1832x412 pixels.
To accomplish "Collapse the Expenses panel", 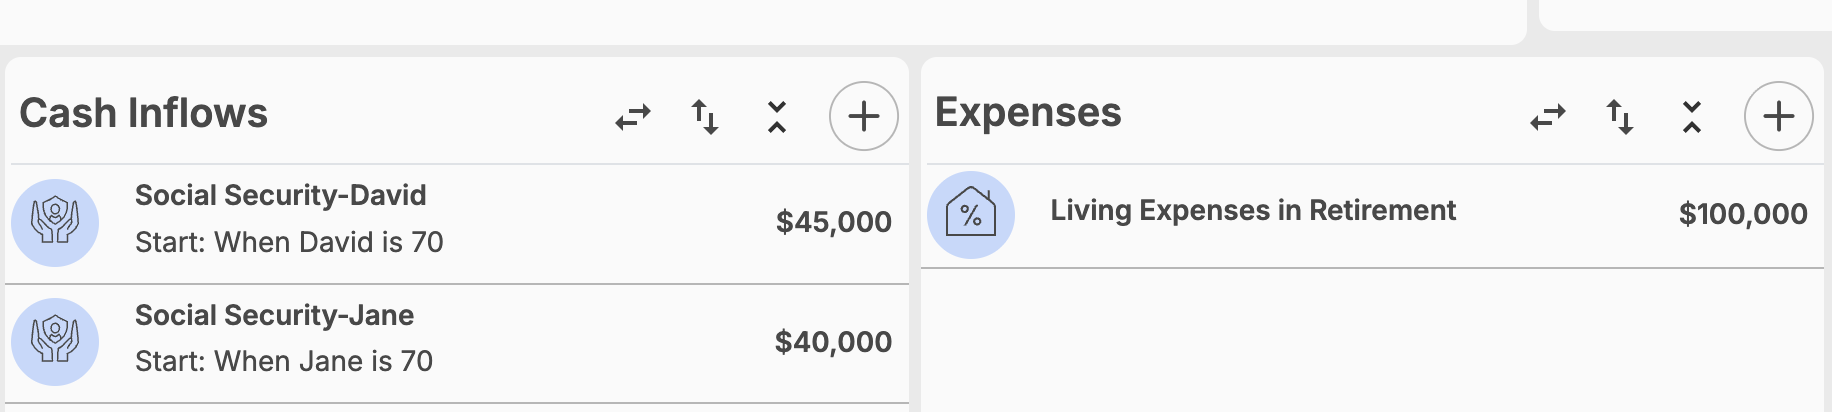I will (1692, 117).
